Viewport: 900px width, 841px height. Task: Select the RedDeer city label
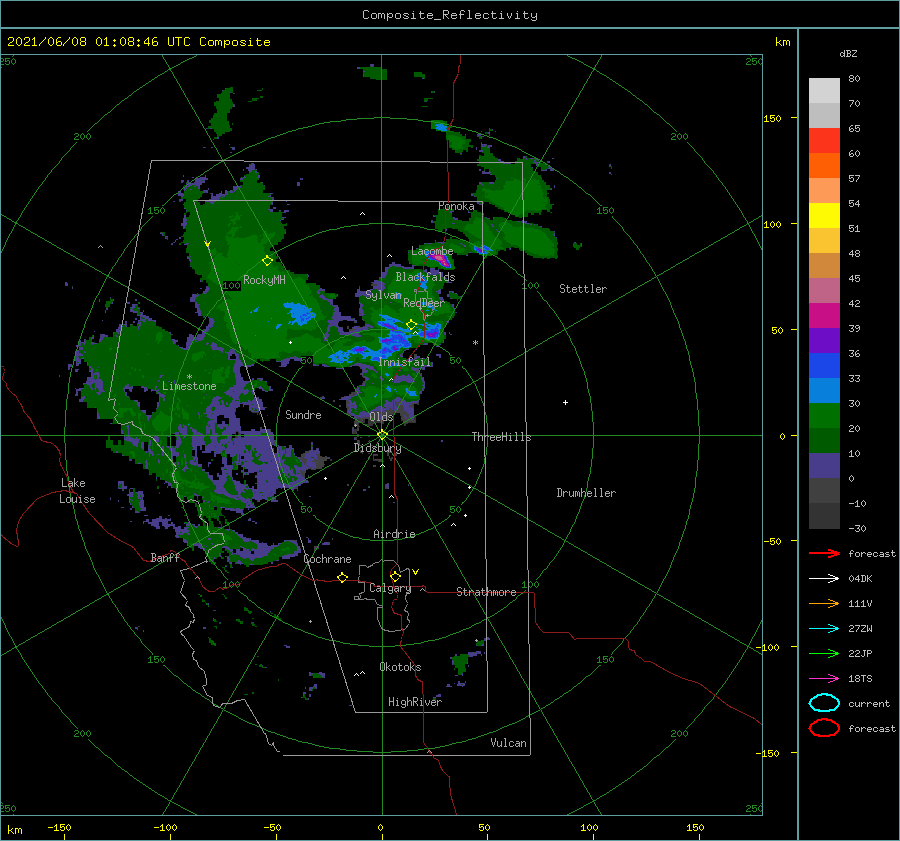point(424,303)
